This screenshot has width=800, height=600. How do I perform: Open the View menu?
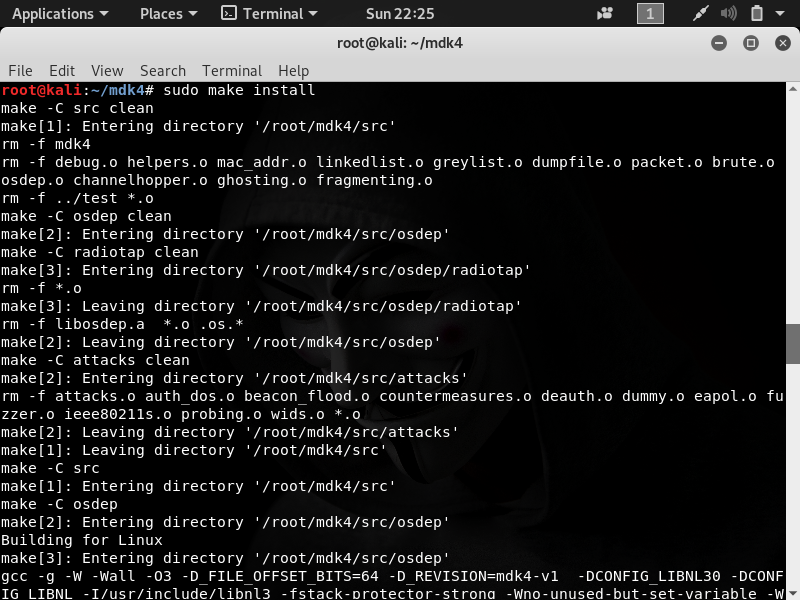click(x=107, y=70)
